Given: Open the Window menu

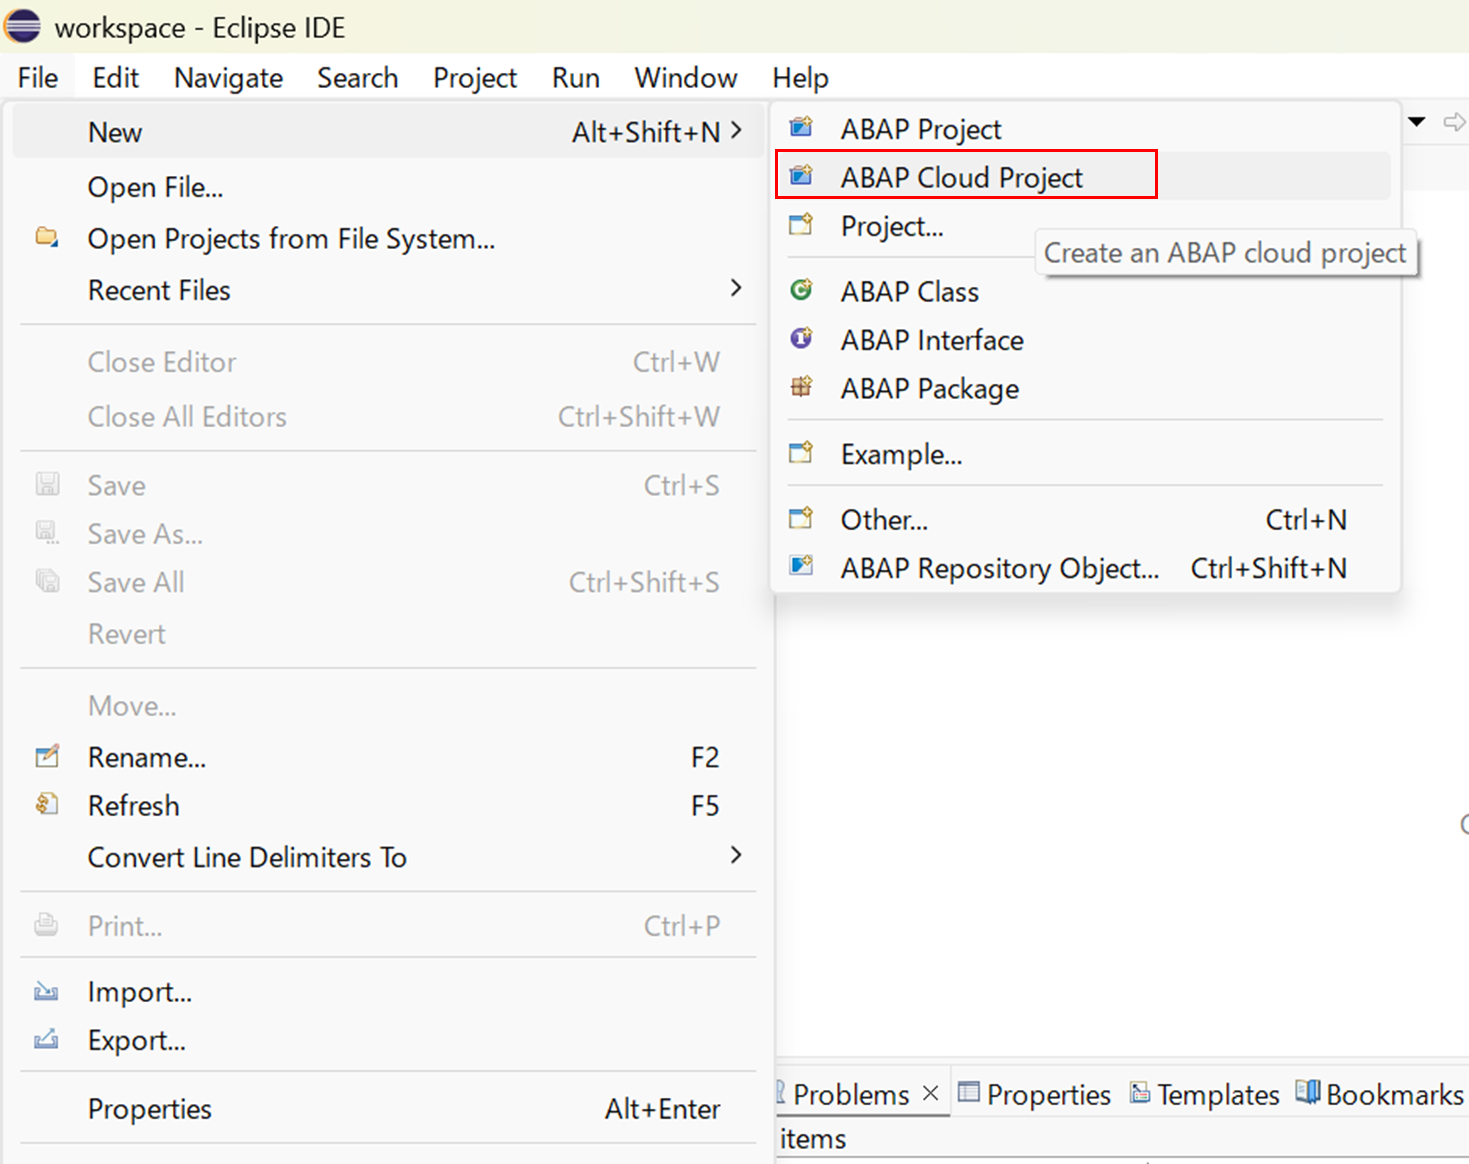Looking at the screenshot, I should (x=684, y=77).
